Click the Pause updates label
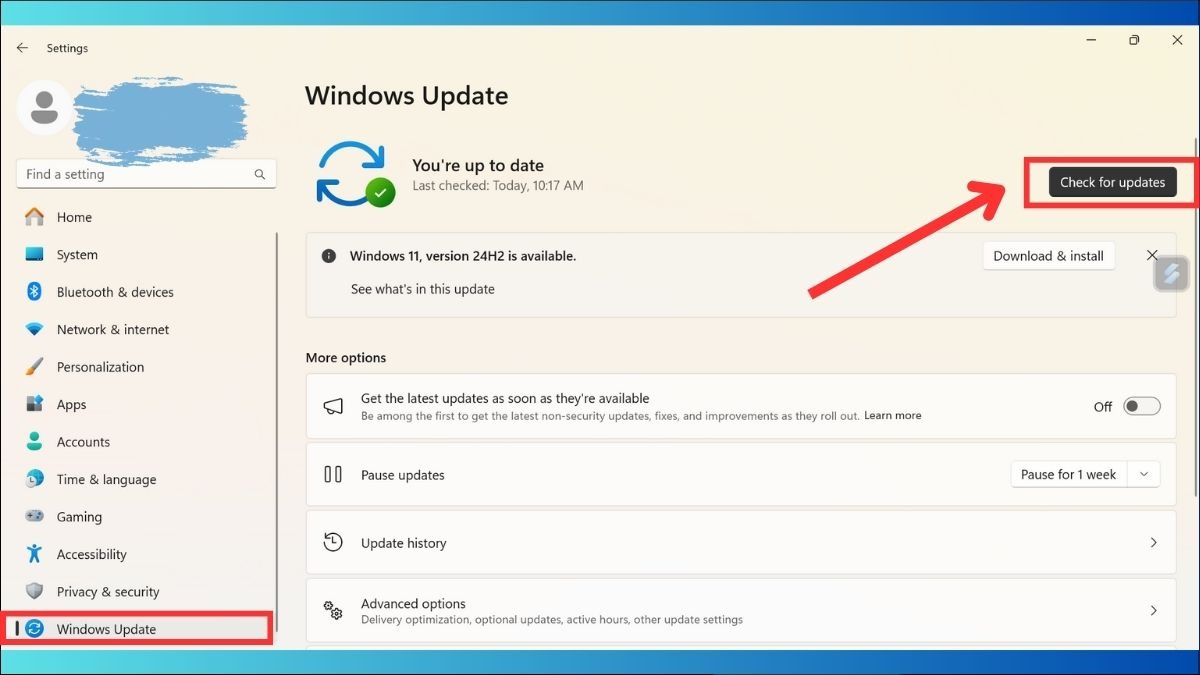Image resolution: width=1200 pixels, height=675 pixels. [402, 475]
